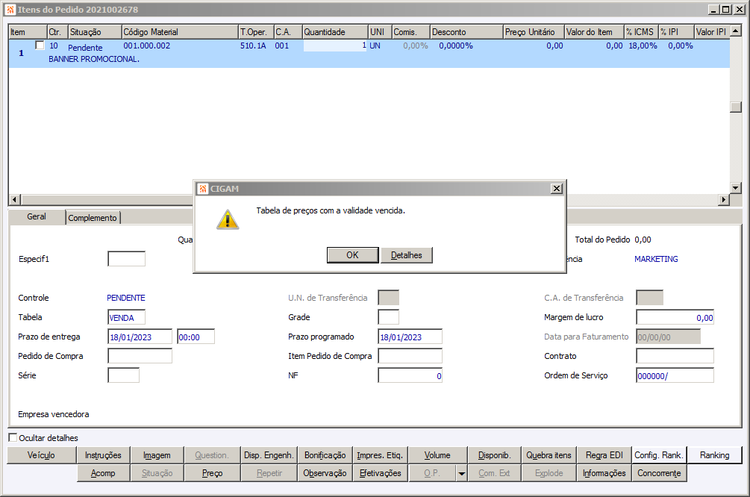Click the Ordem de Serviço field

[675, 376]
